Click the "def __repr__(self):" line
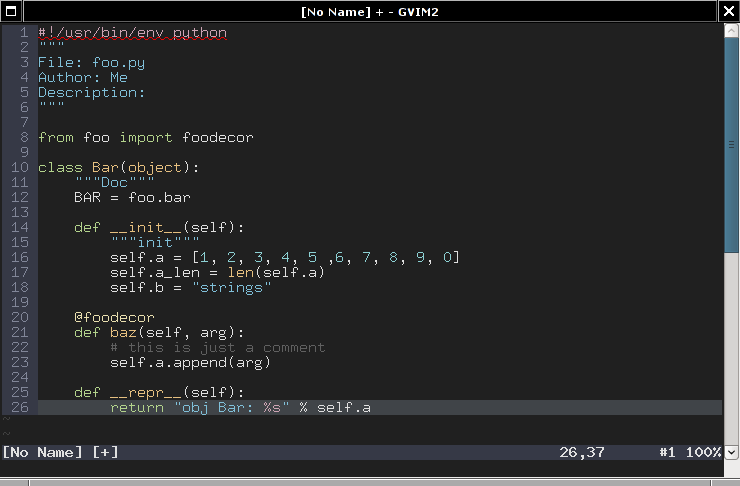 (x=159, y=392)
